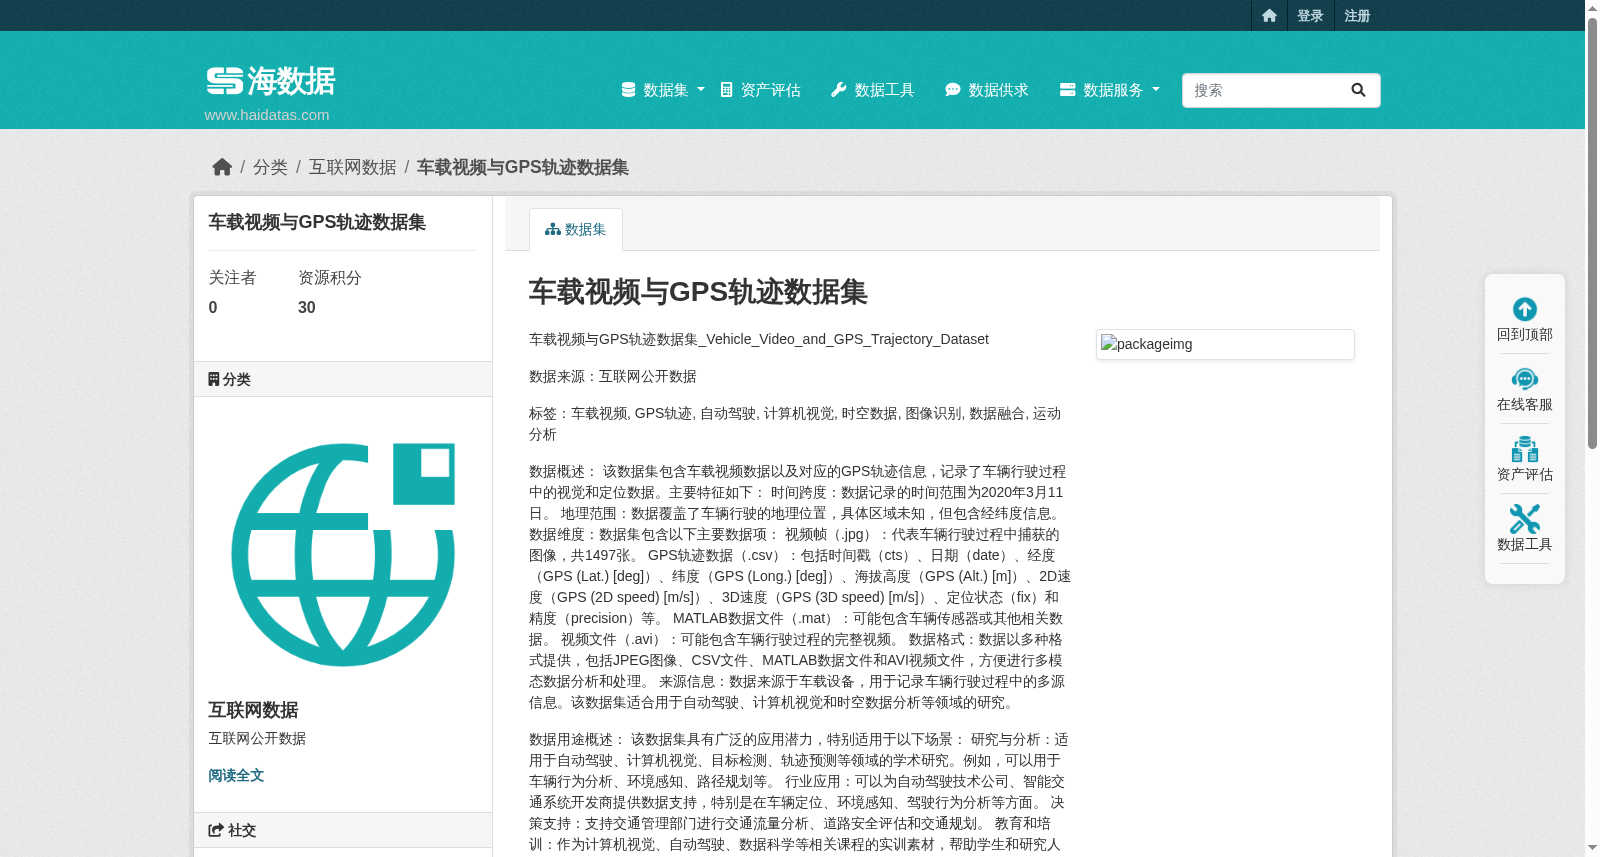Click floating panel 数据工具 icon
1600x857 pixels.
coord(1525,519)
